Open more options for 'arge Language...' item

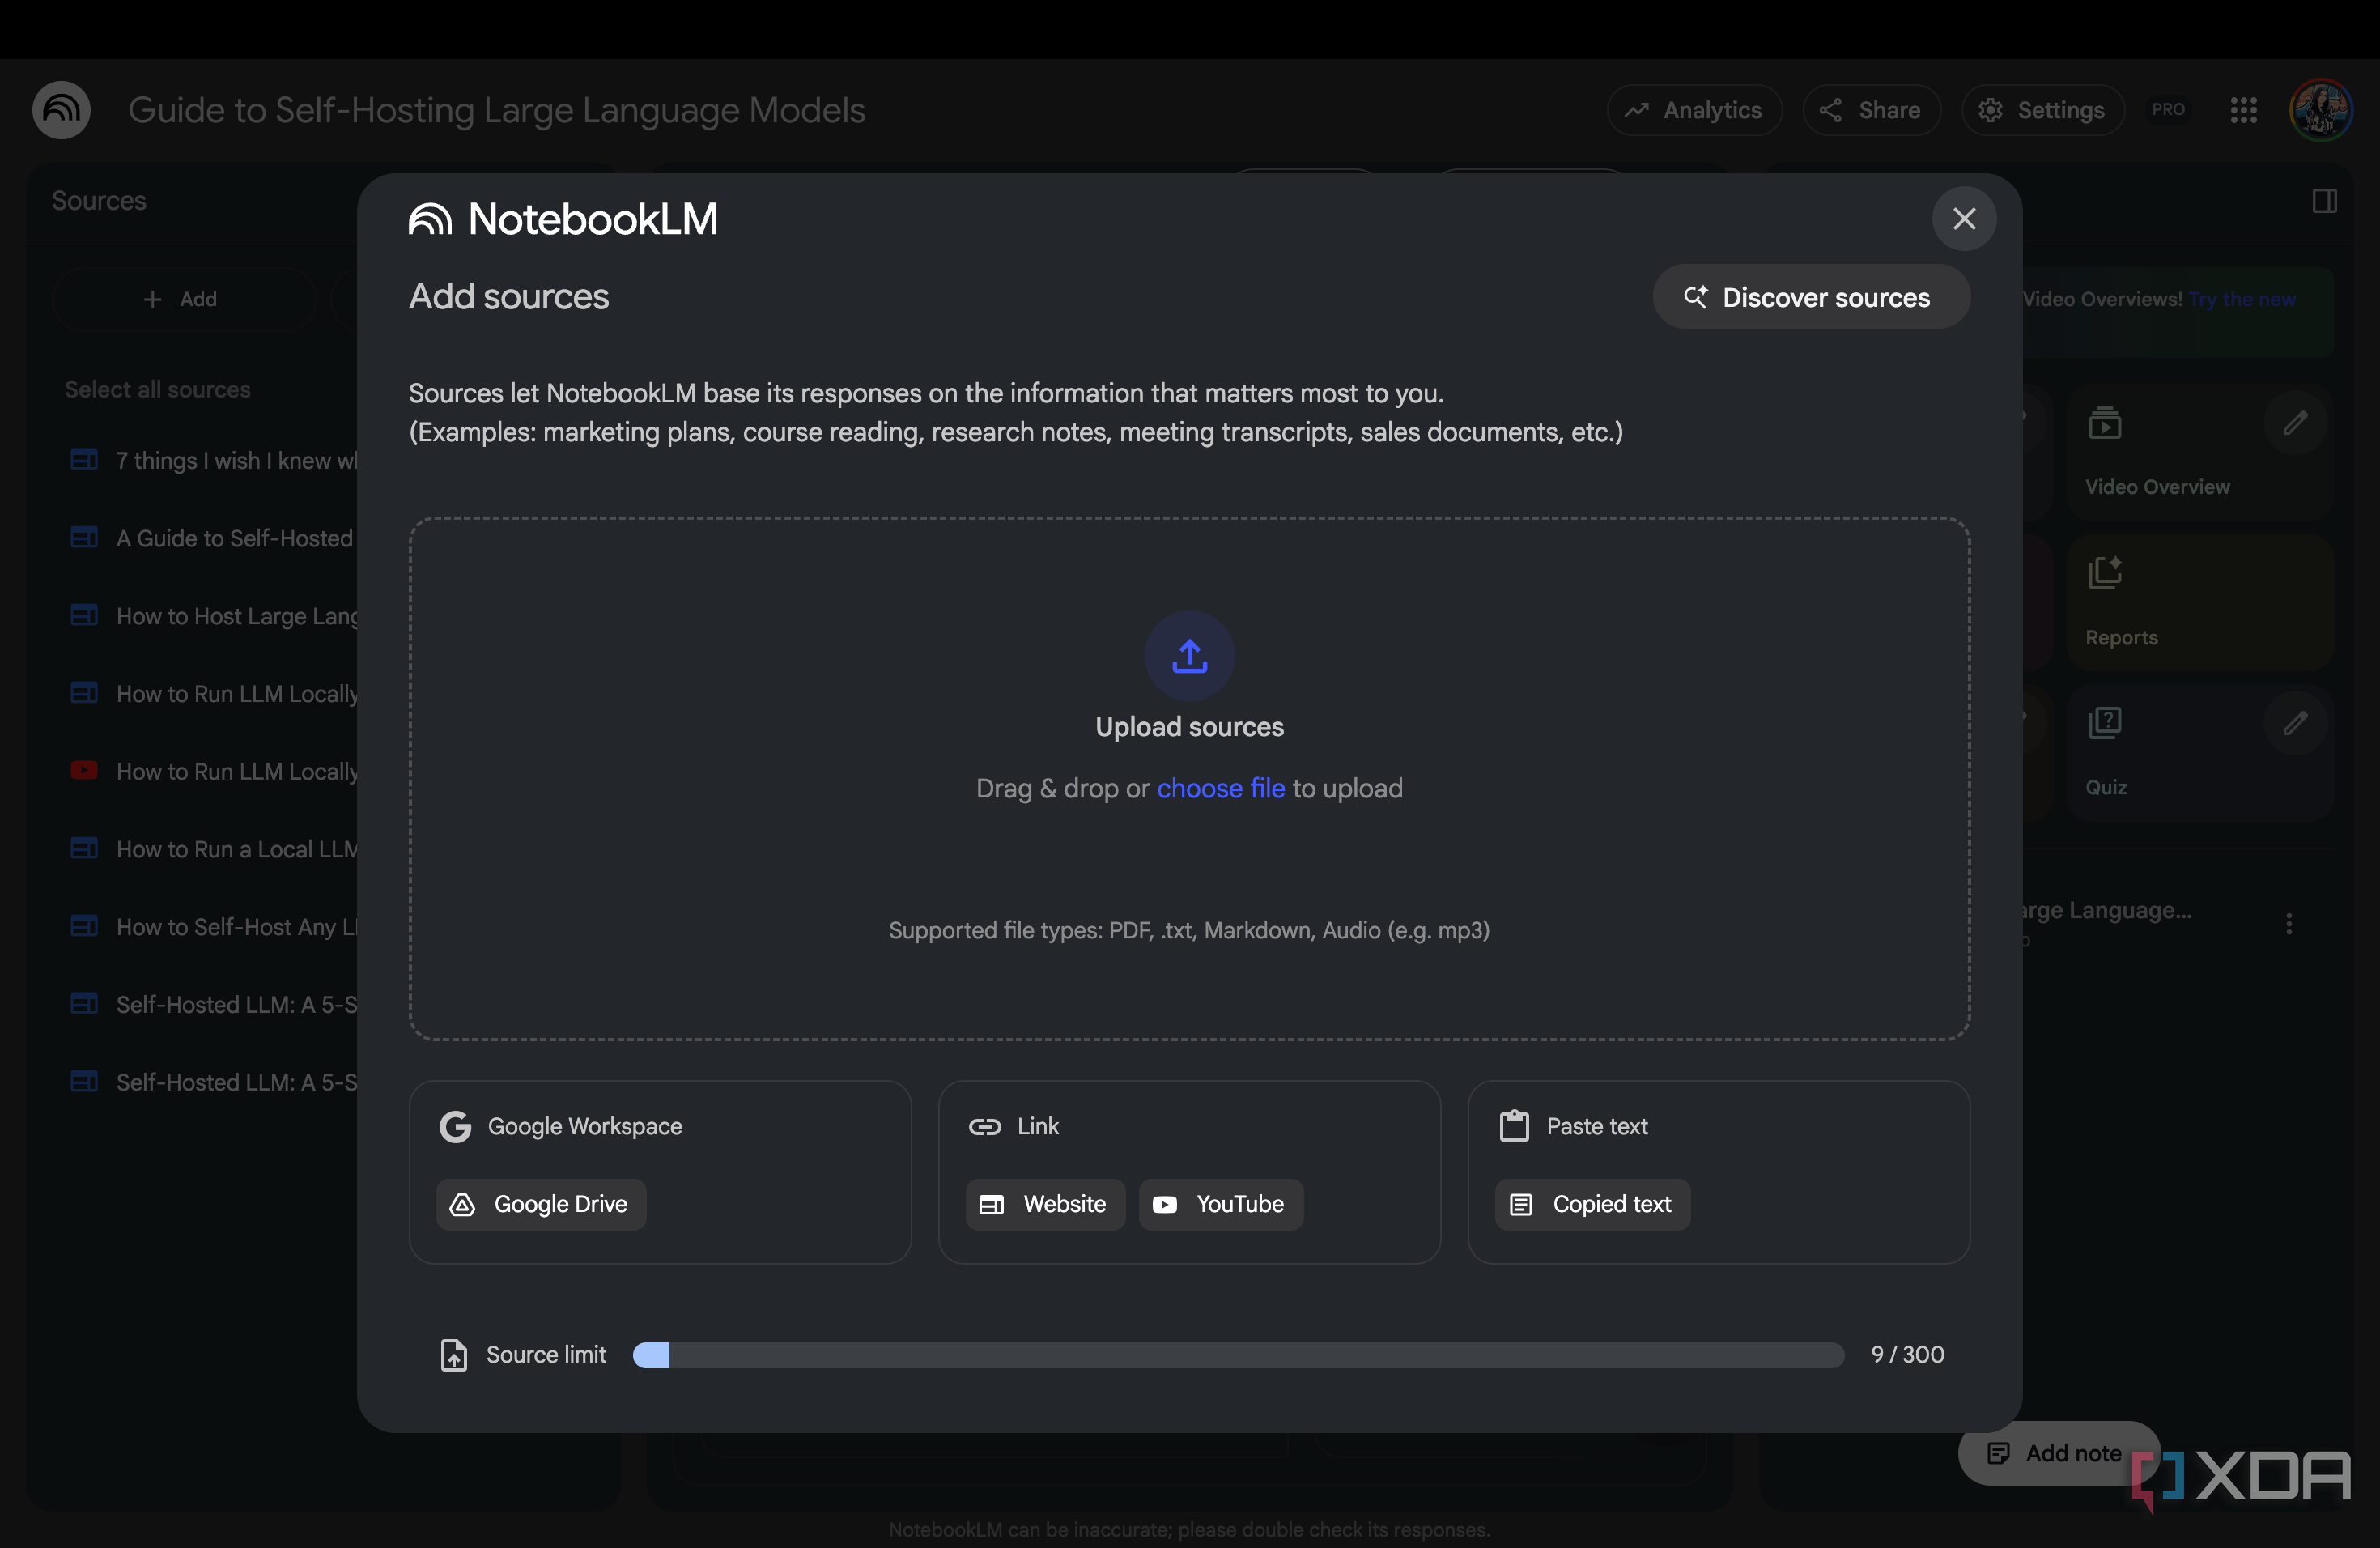point(2288,923)
